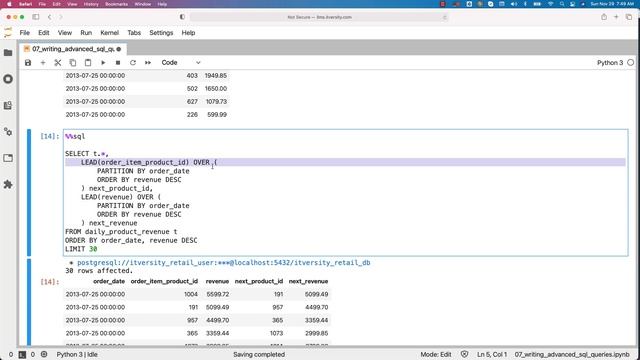Screen dimensions: 640x360
Task: Click inside the cell 14 SQL editor
Action: tap(345, 193)
